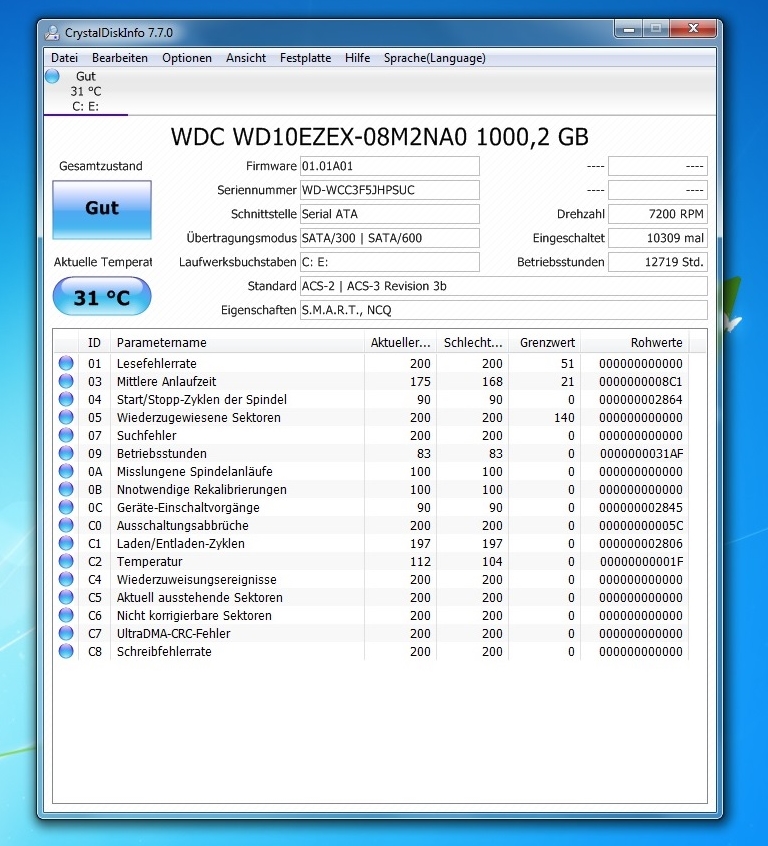
Task: Click status orb for Geräte-Einschaltvorgänge
Action: [x=66, y=507]
